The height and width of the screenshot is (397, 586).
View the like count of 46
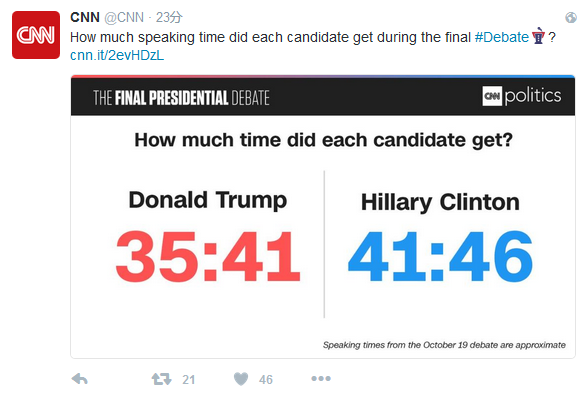tap(266, 380)
